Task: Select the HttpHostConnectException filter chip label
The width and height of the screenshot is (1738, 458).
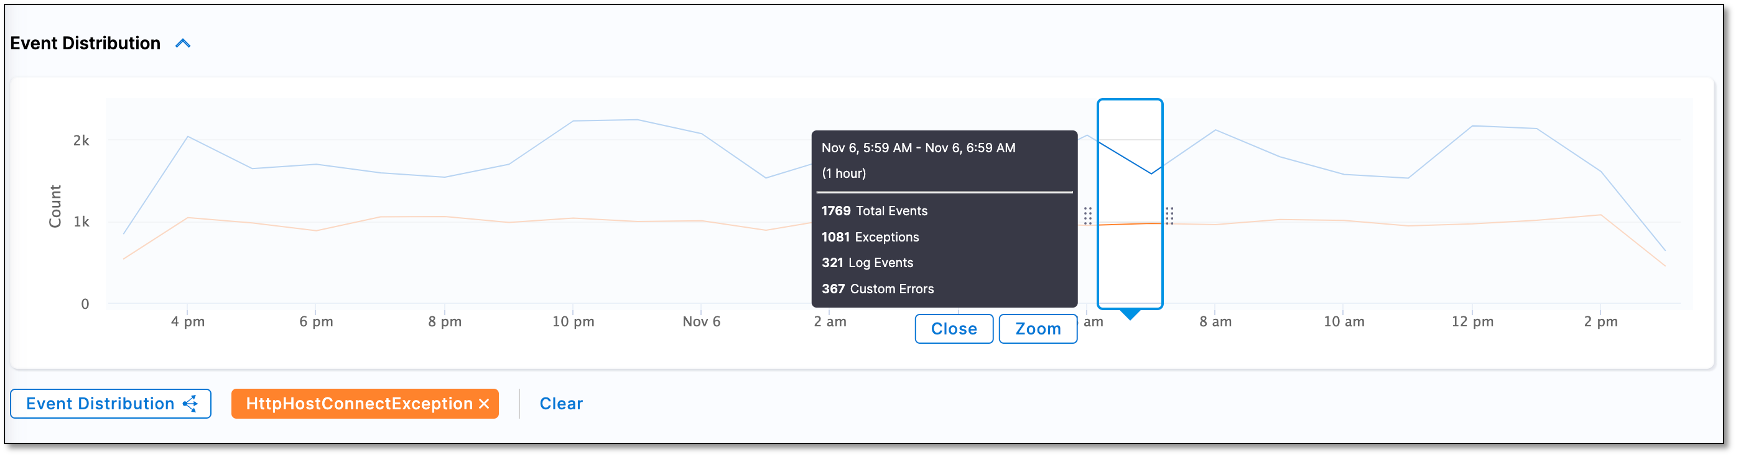Action: click(359, 404)
